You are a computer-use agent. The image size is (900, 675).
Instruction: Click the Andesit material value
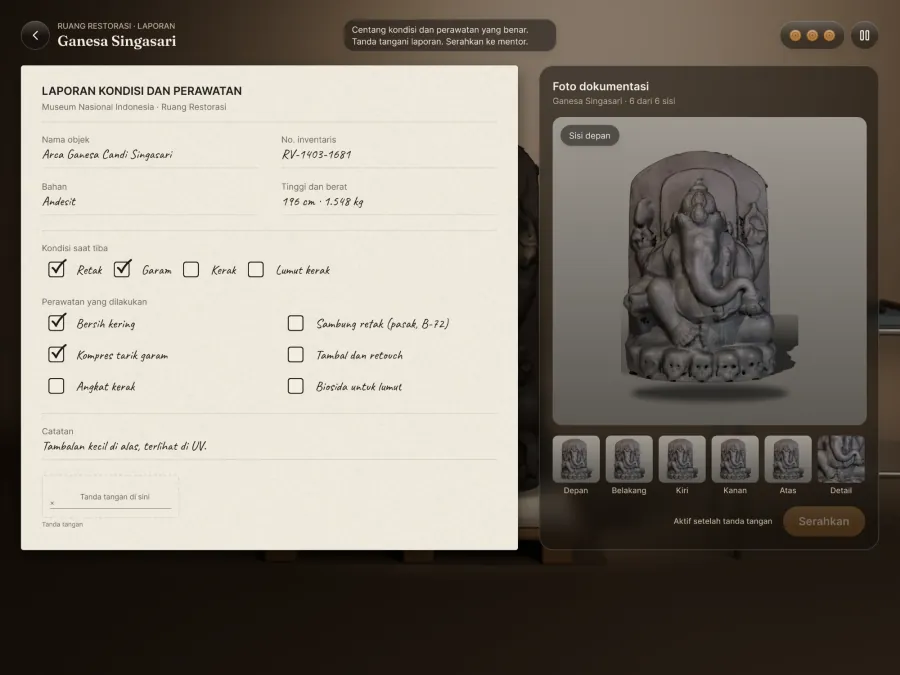(59, 201)
